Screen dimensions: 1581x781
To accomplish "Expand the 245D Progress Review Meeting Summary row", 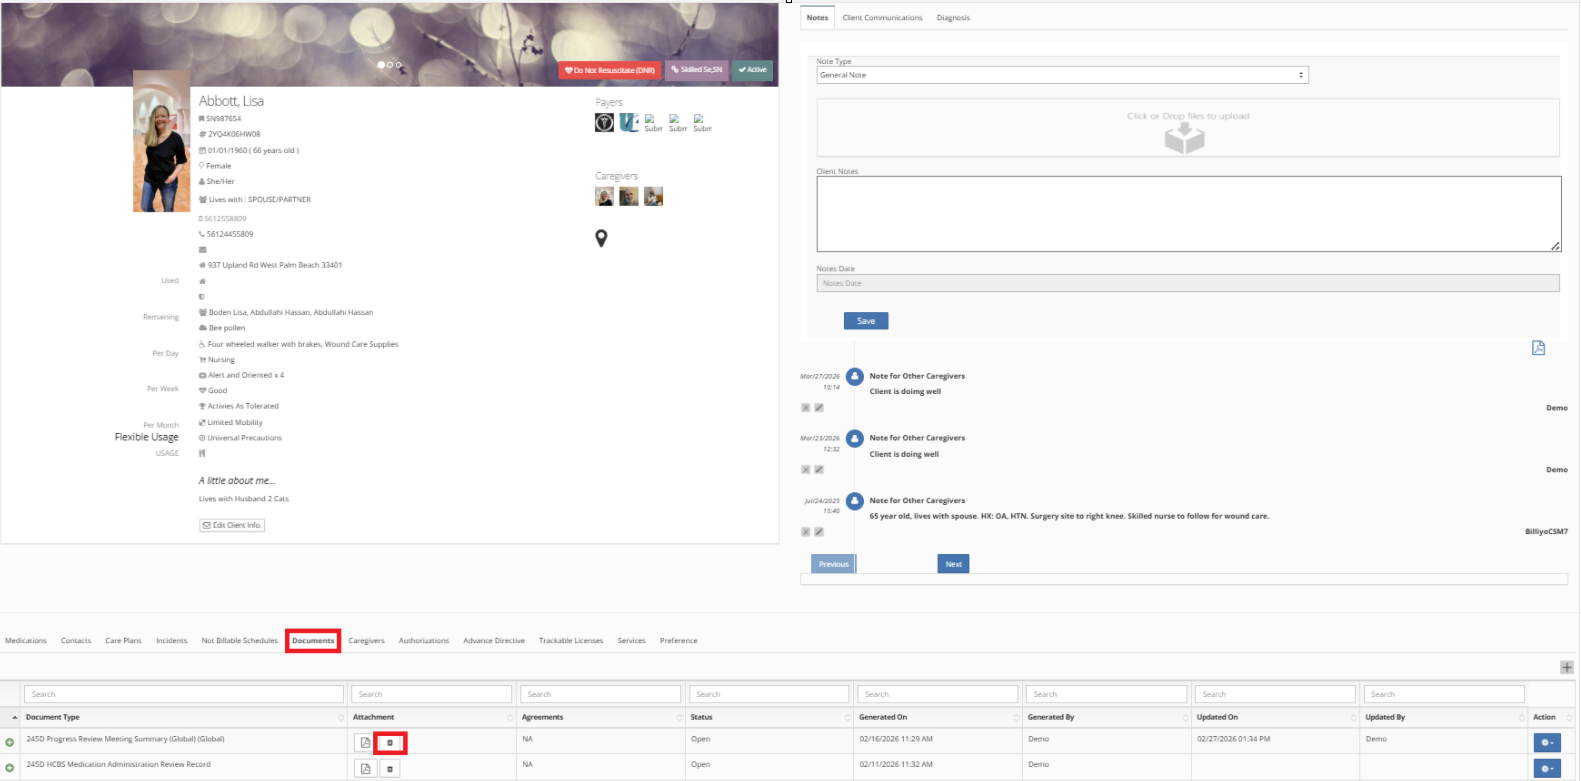I will tap(10, 743).
